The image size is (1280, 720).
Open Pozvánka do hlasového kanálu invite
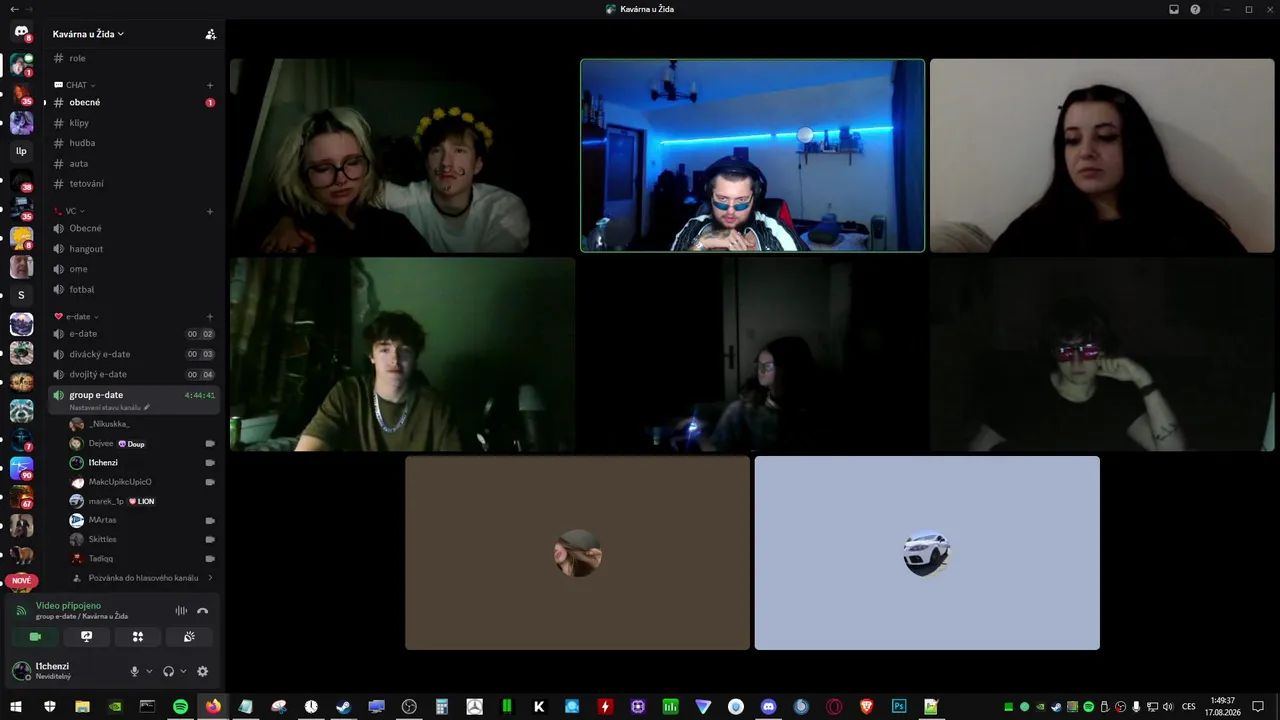pos(142,578)
